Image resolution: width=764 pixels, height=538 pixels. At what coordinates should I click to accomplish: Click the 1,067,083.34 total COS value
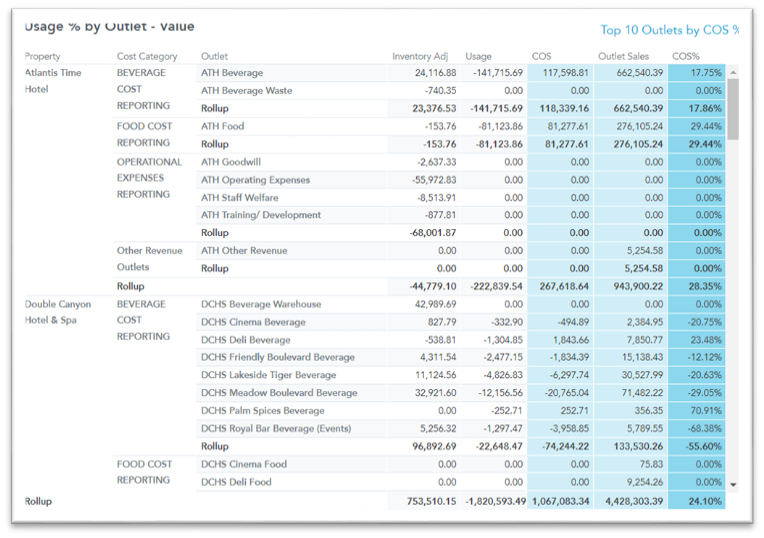point(561,501)
